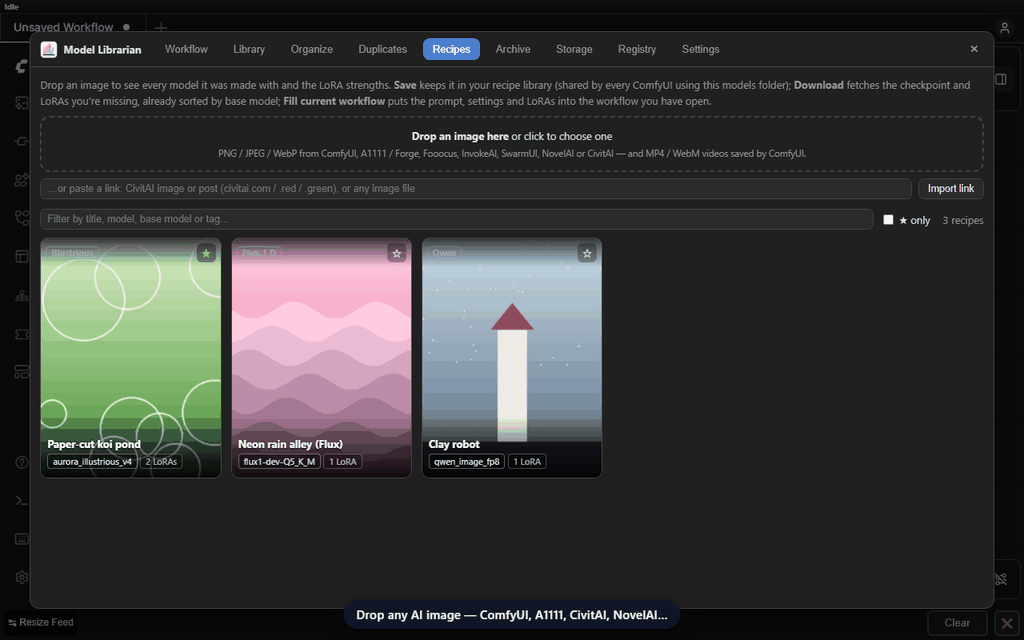Star the Neon rain alley (Flux) recipe
Viewport: 1024px width, 640px height.
(396, 253)
